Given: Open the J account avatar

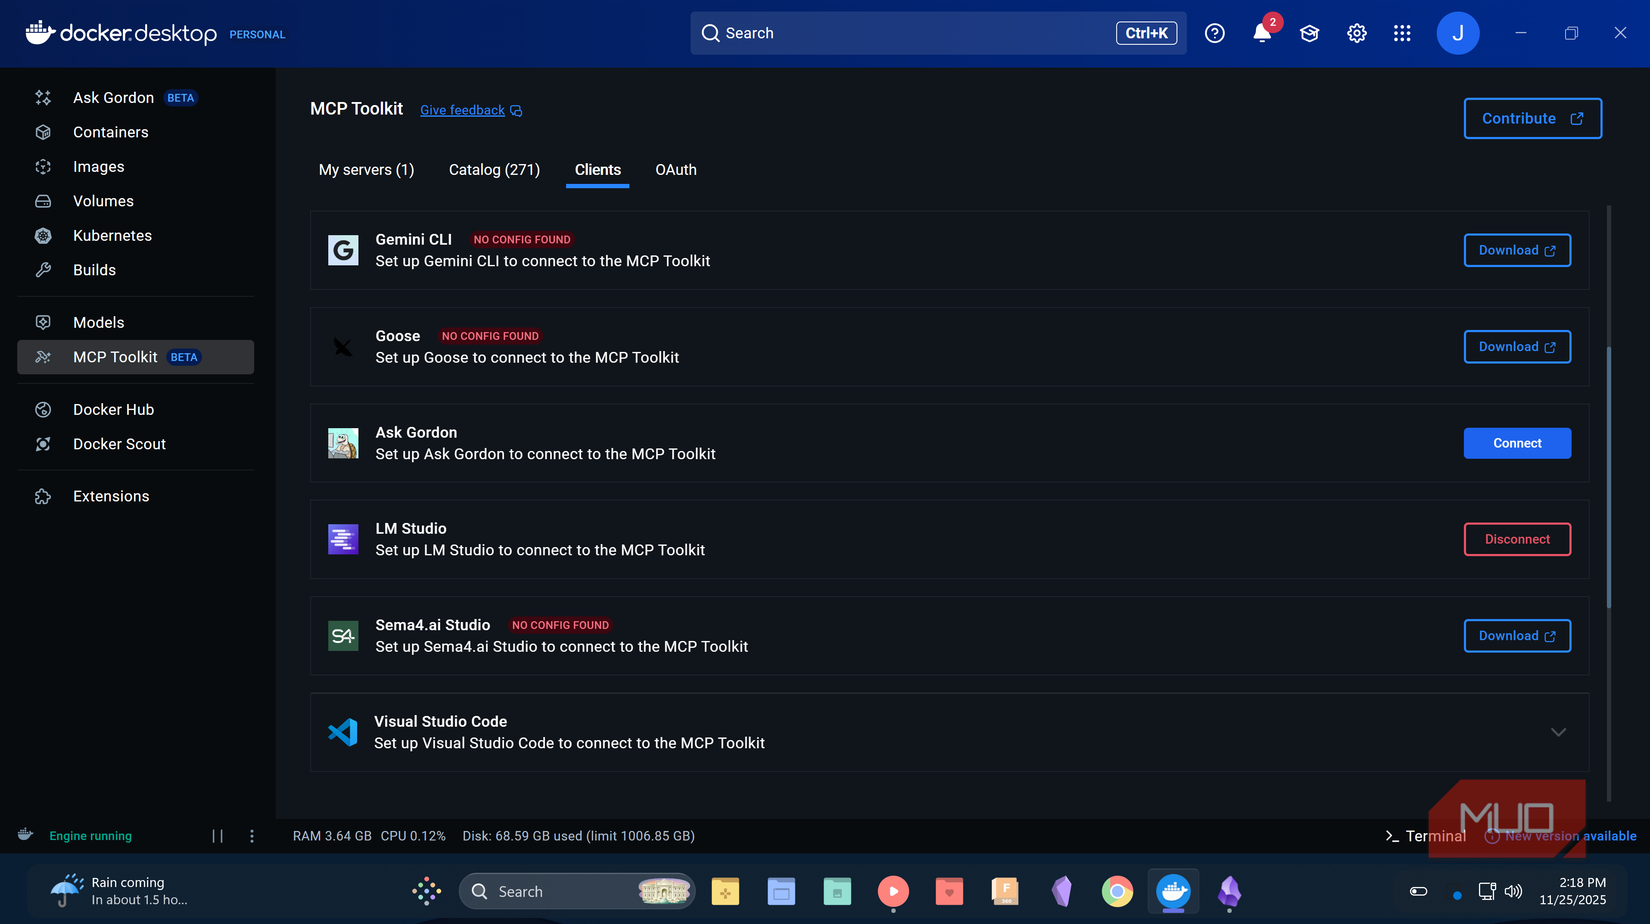Looking at the screenshot, I should tap(1458, 34).
